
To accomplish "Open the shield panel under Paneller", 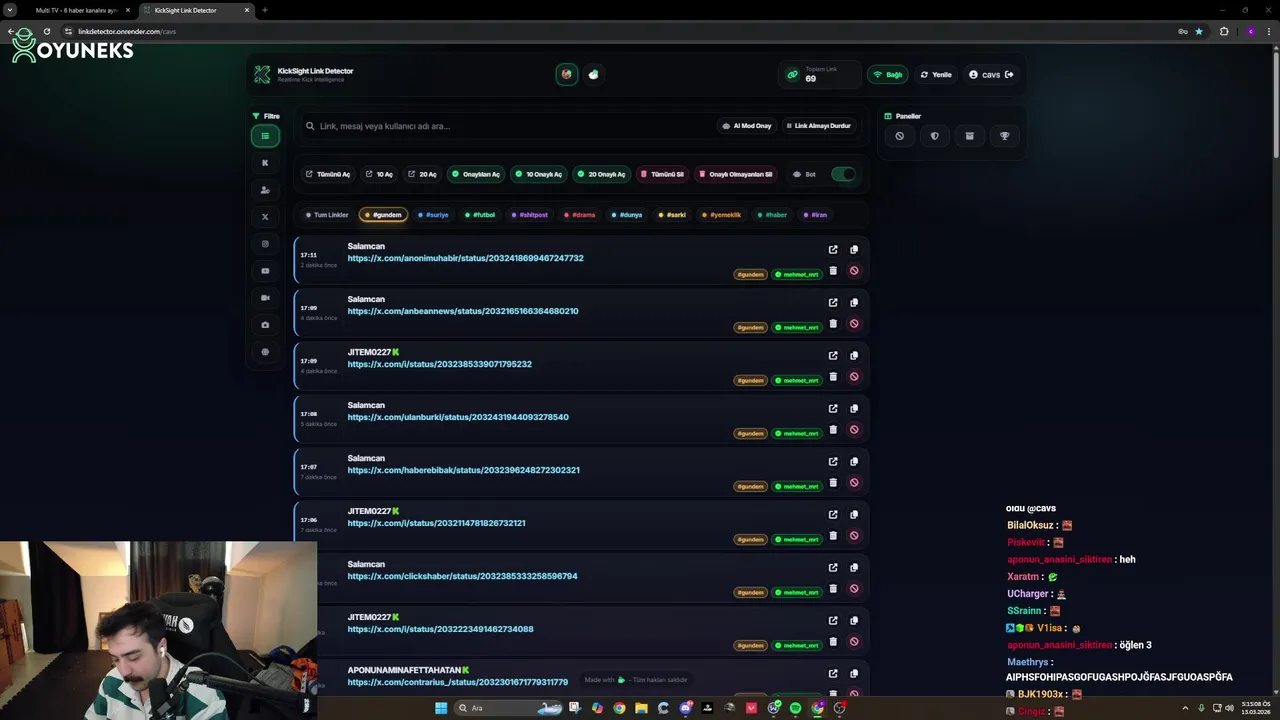I will tap(934, 136).
